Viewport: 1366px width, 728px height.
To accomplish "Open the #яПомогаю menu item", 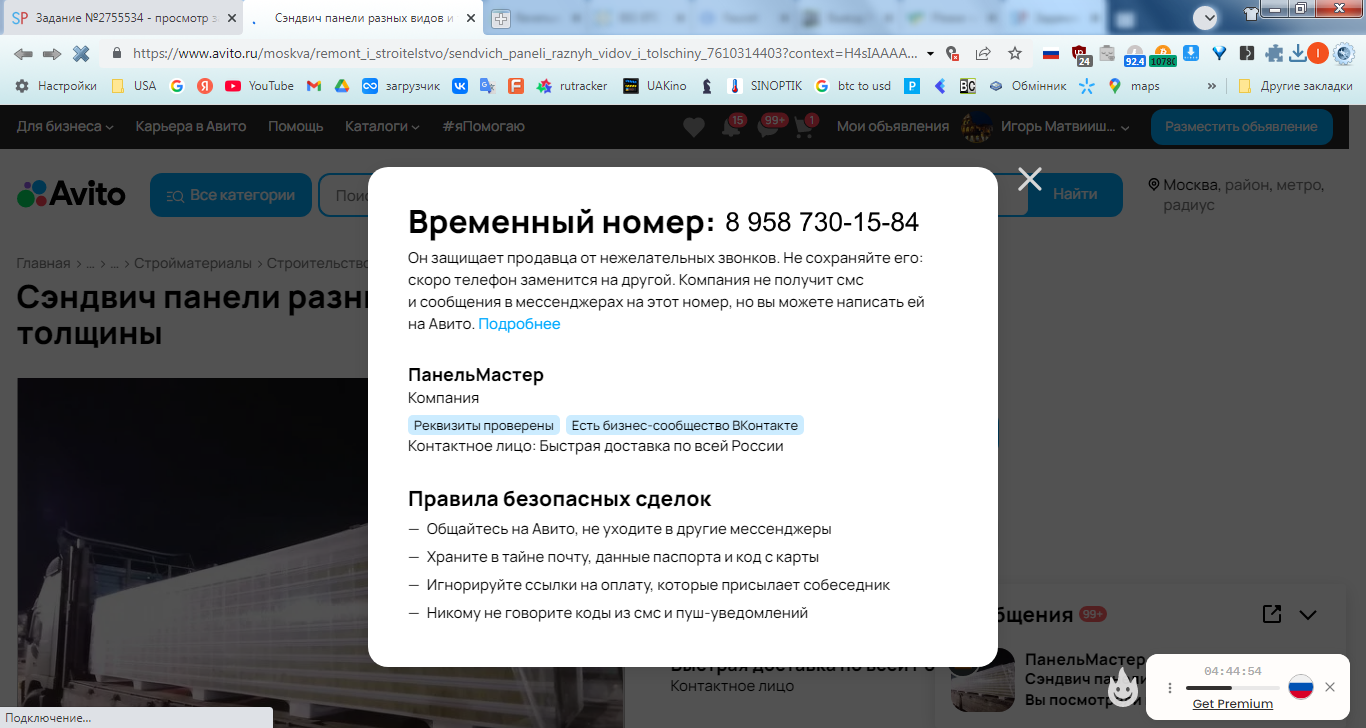I will (483, 127).
